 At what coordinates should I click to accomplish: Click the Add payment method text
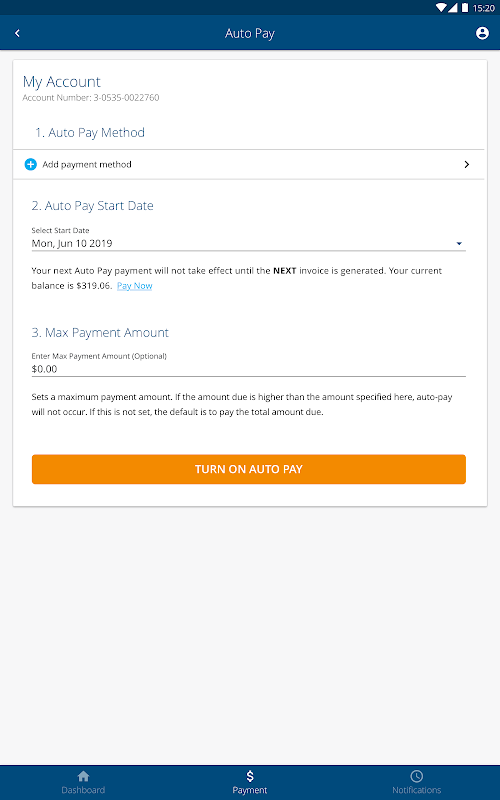click(x=87, y=164)
